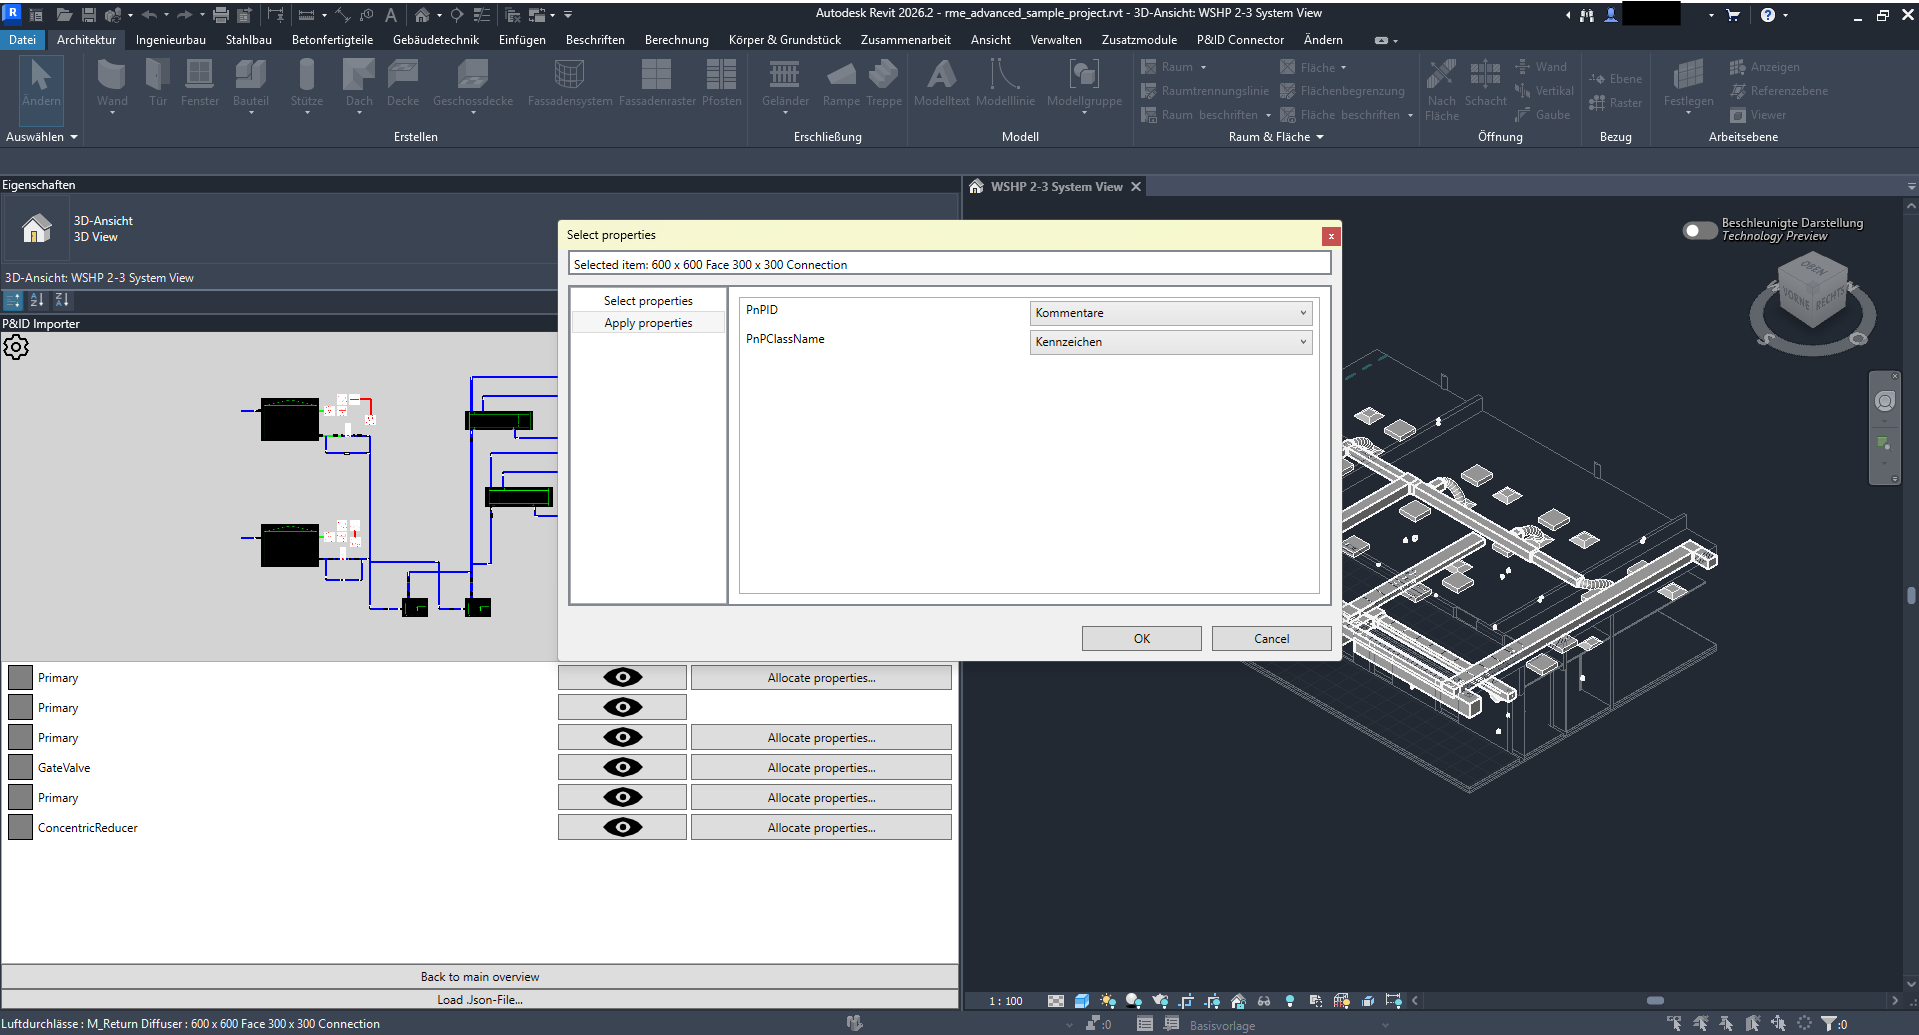
Task: Select the Wand tool in the ribbon
Action: pyautogui.click(x=111, y=85)
